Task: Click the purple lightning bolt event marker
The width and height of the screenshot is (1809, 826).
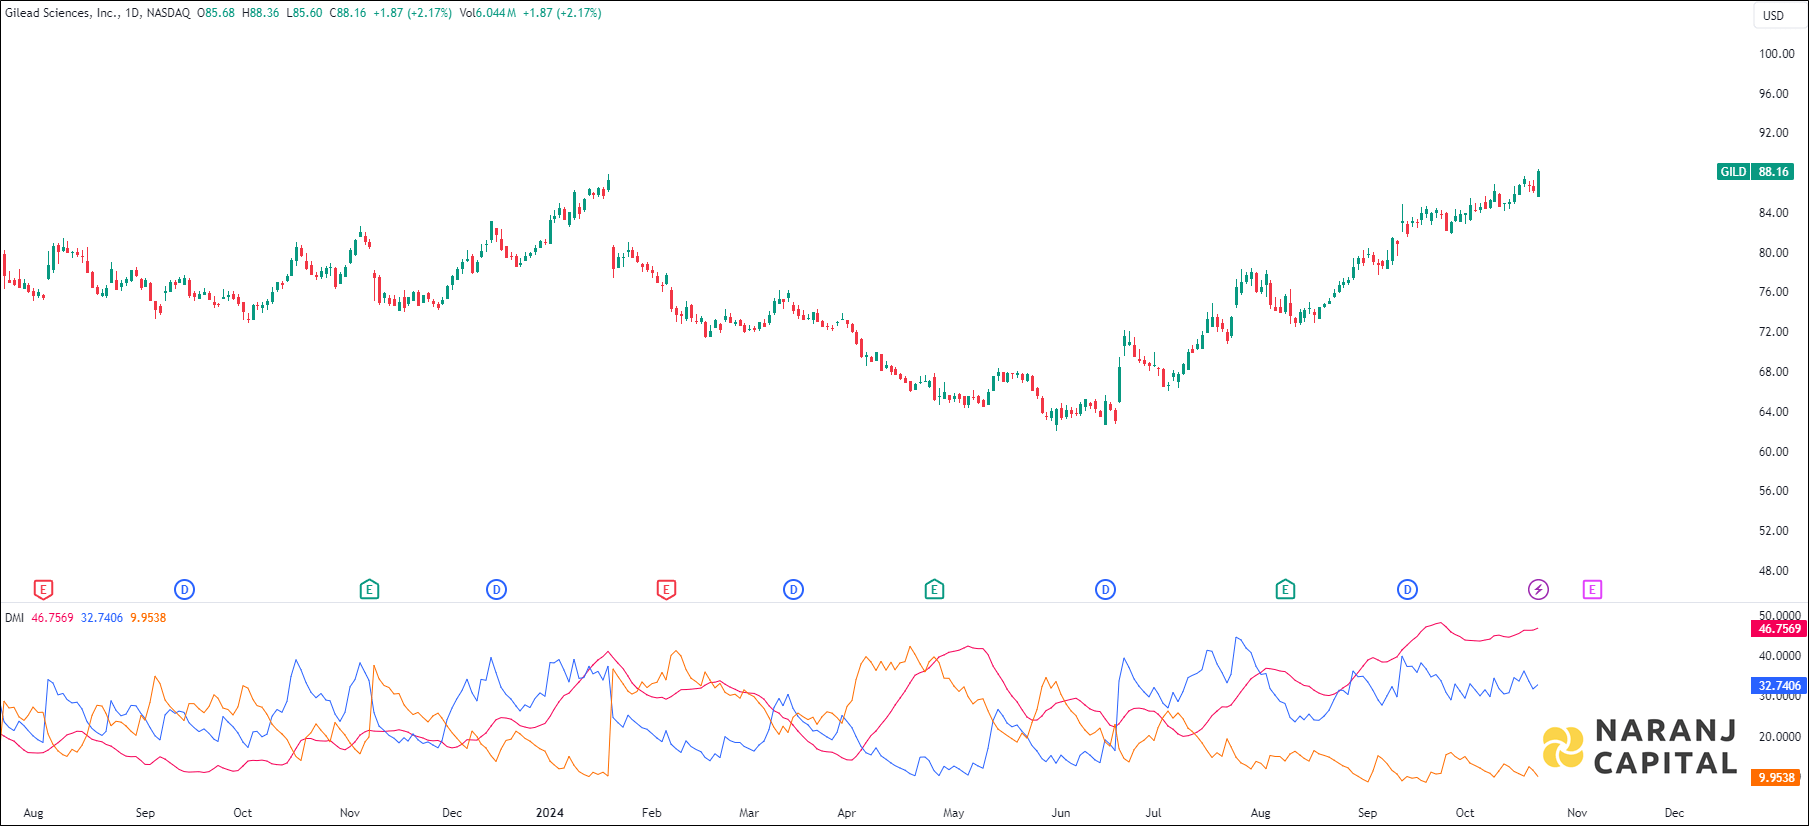Action: [x=1538, y=590]
